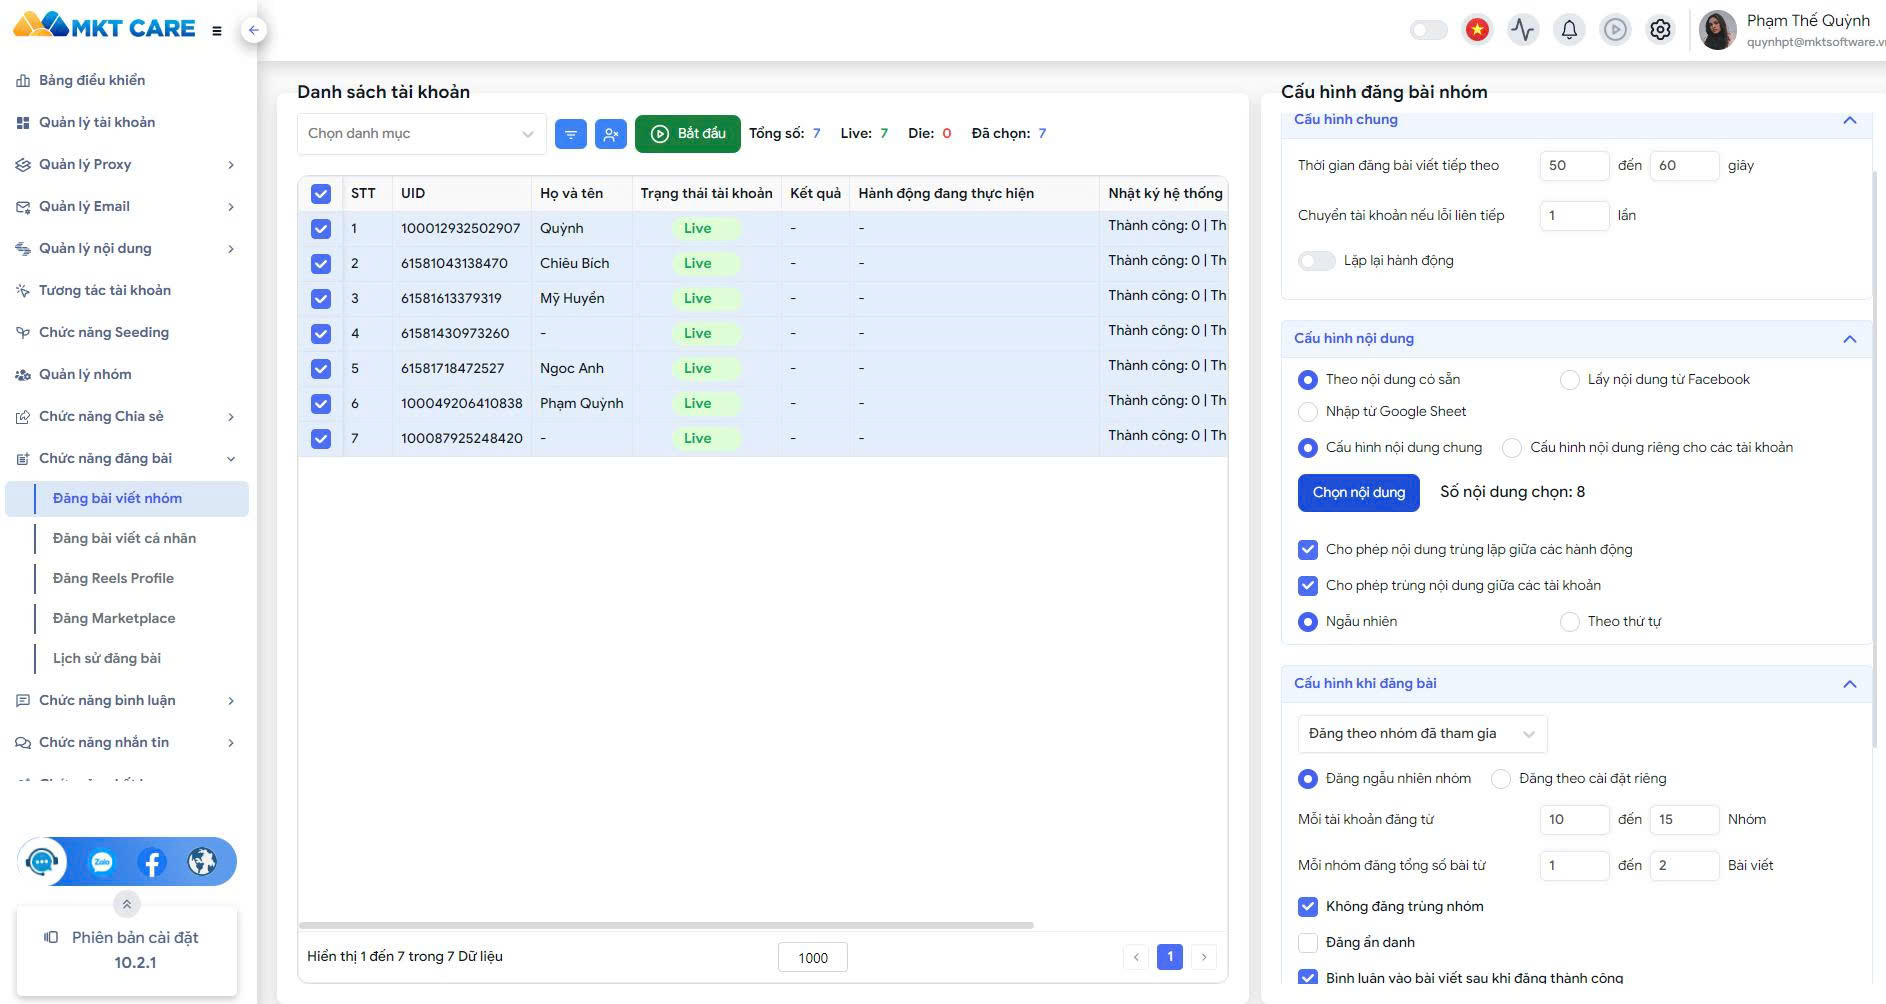This screenshot has height=1004, width=1886.
Task: Click the play tutorial icon in header
Action: coord(1615,30)
